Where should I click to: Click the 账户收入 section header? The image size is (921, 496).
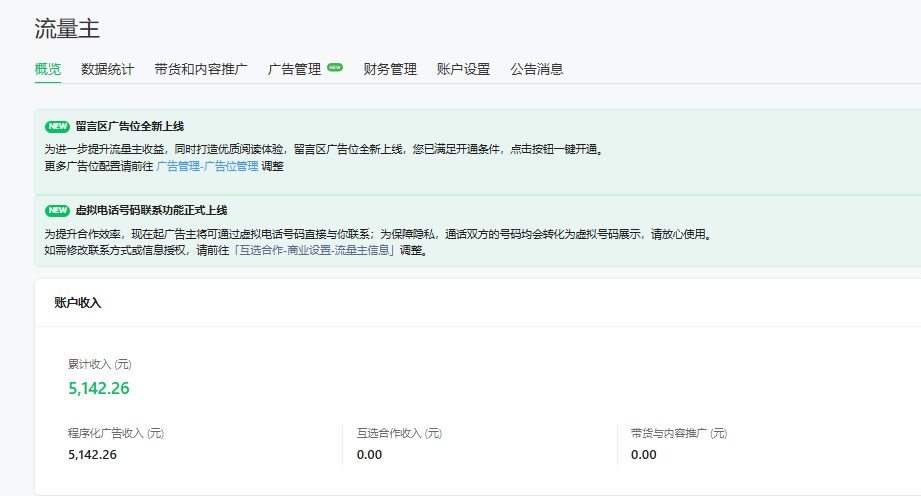pyautogui.click(x=78, y=303)
